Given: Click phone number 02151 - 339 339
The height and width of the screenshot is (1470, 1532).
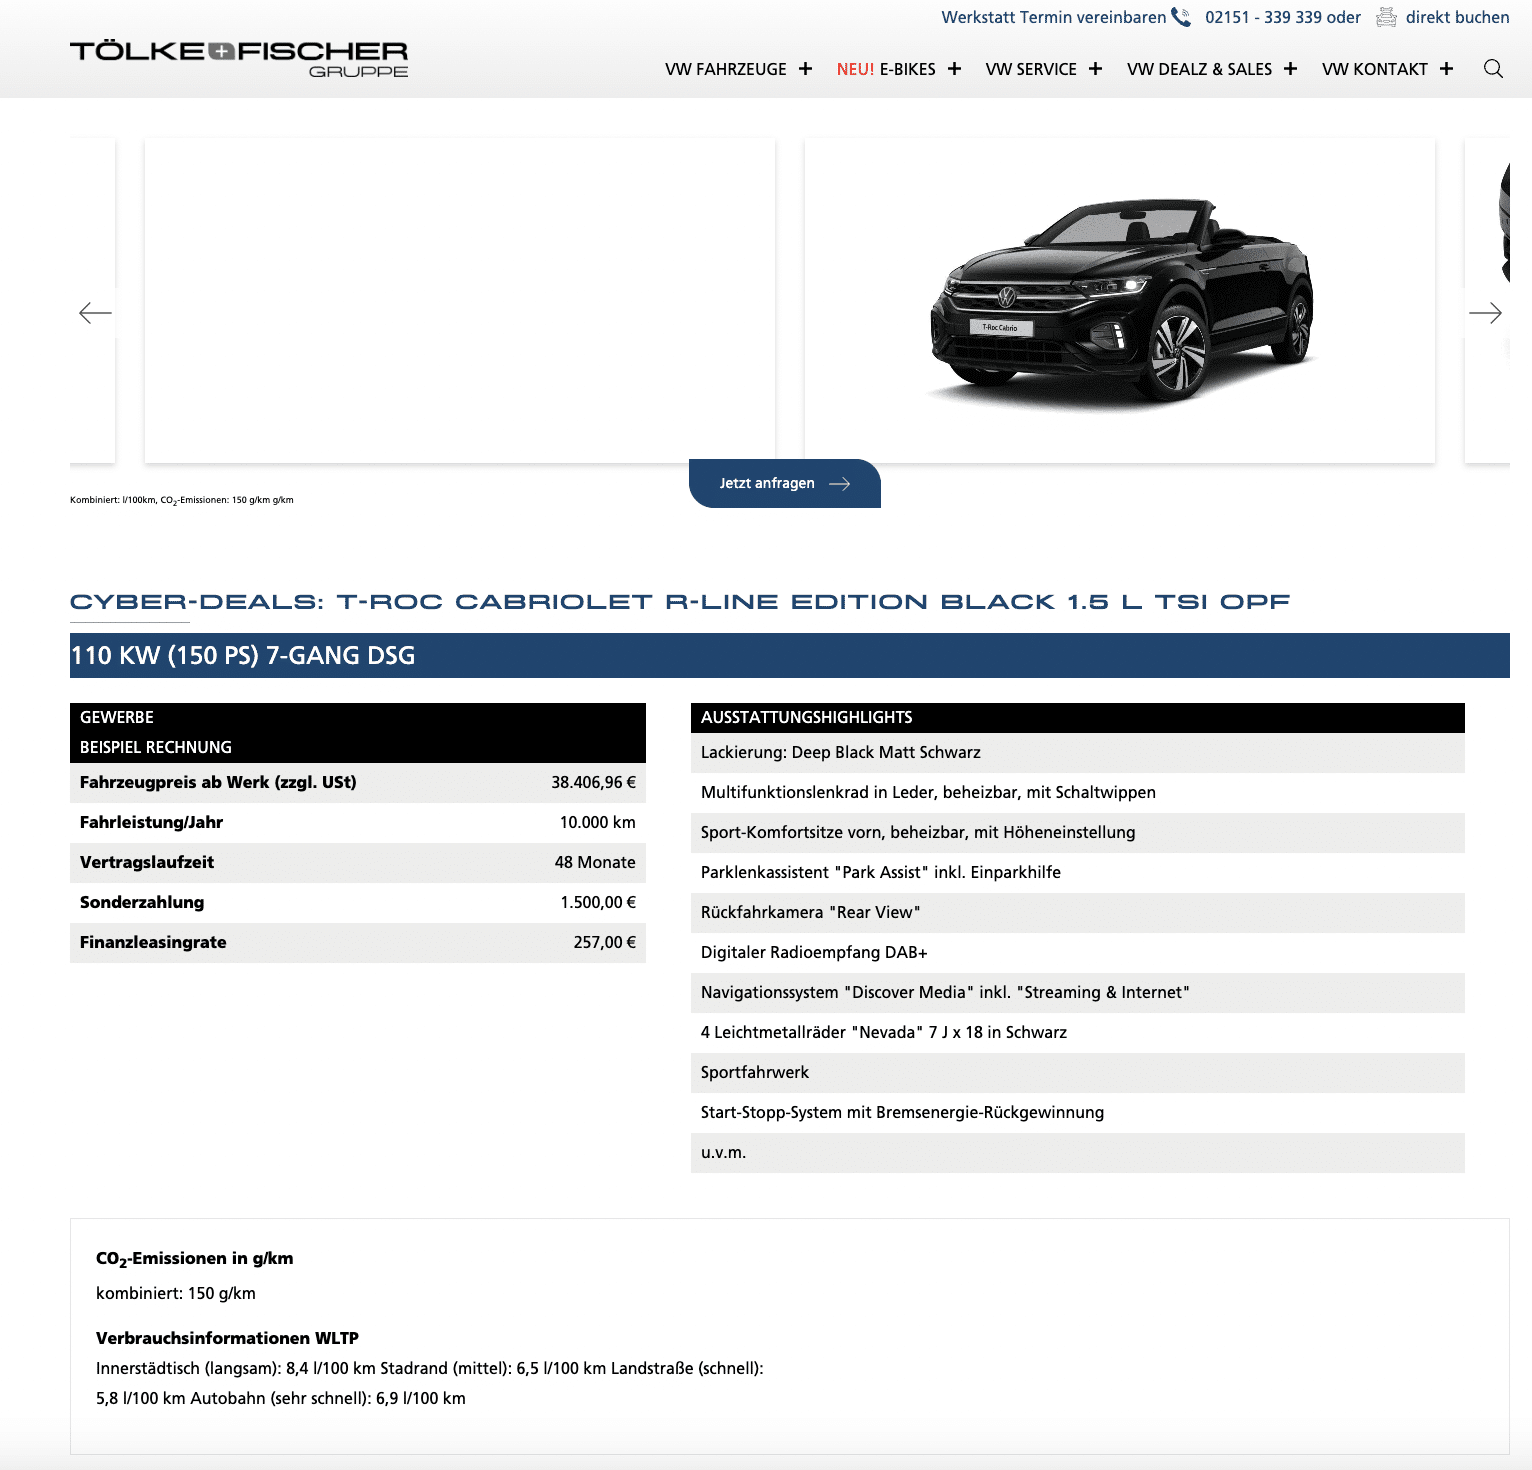Looking at the screenshot, I should tap(1263, 17).
